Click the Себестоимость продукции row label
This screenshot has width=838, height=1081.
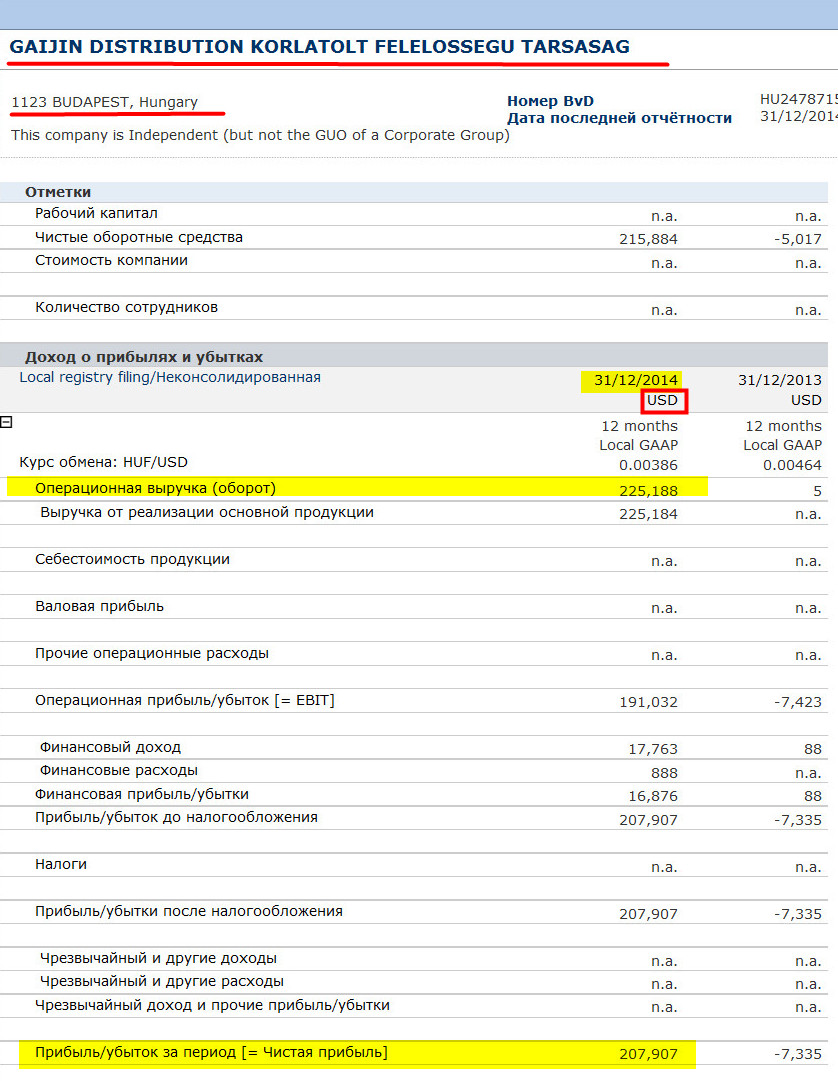coord(132,559)
